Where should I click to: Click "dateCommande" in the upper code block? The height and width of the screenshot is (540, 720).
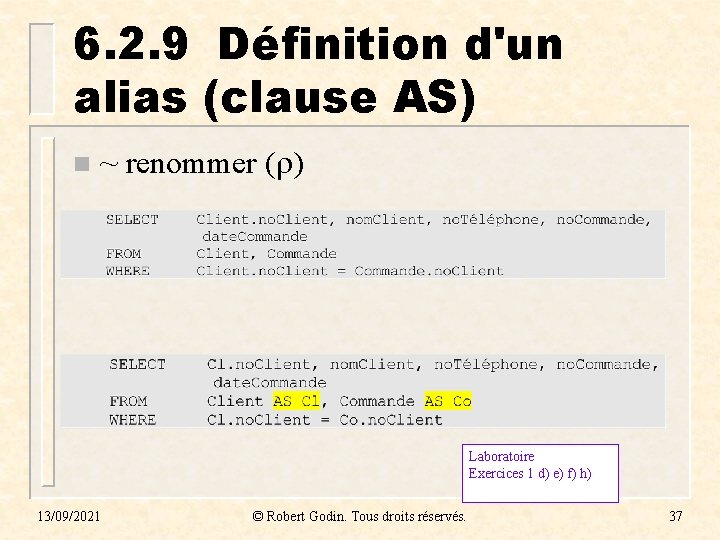click(x=255, y=236)
